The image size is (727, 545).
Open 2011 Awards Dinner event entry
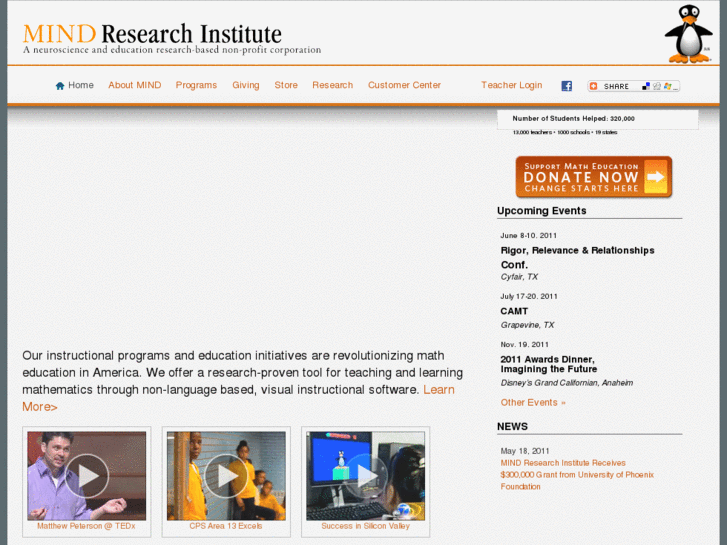click(x=549, y=364)
